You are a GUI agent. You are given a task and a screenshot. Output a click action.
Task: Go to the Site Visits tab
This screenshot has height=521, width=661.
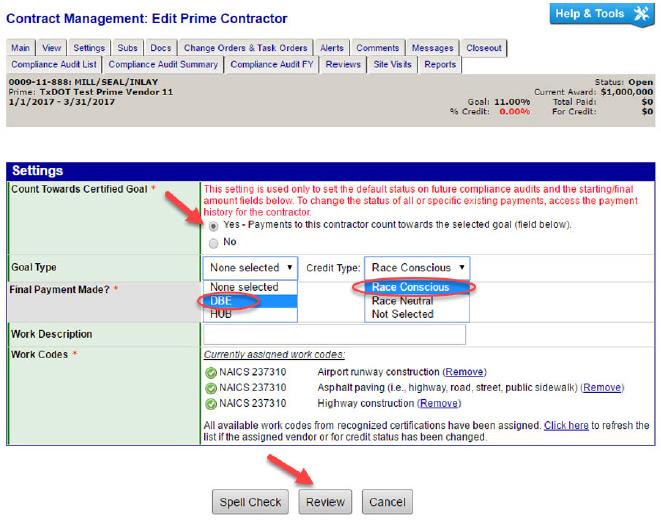pyautogui.click(x=393, y=64)
